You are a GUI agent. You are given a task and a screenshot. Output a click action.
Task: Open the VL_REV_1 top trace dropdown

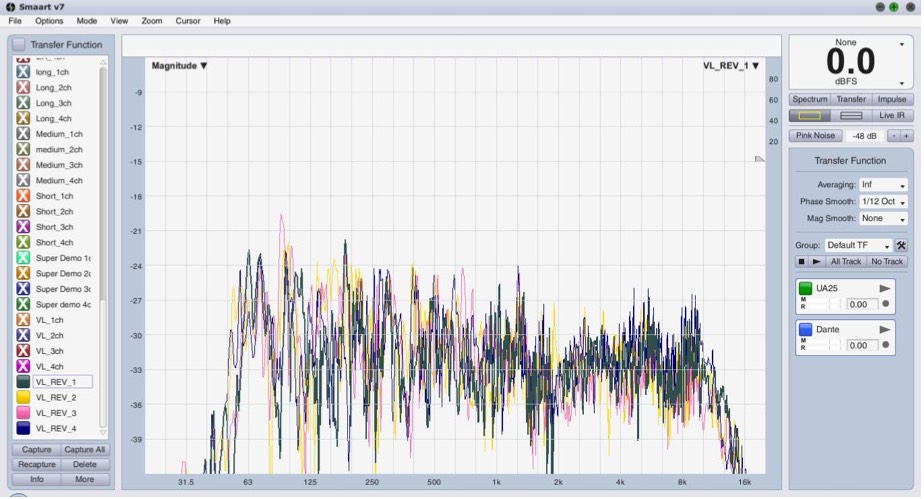click(731, 65)
